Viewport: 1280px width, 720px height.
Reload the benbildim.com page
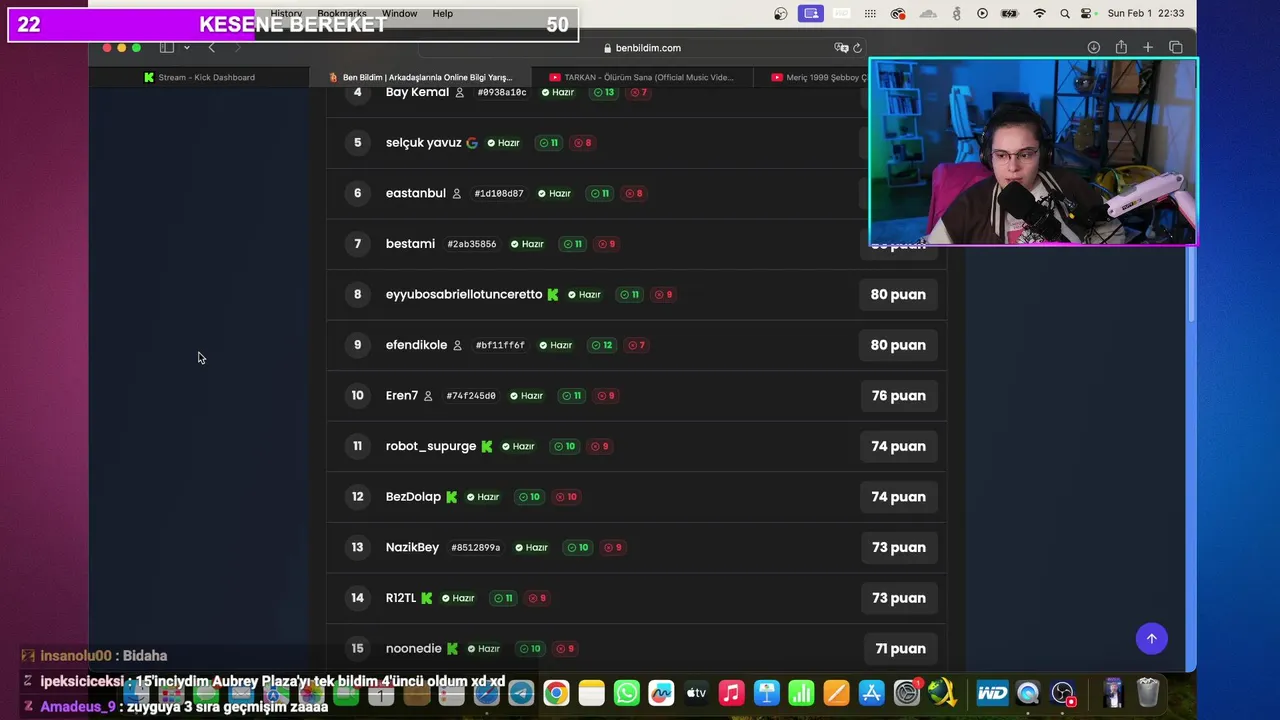(x=857, y=48)
